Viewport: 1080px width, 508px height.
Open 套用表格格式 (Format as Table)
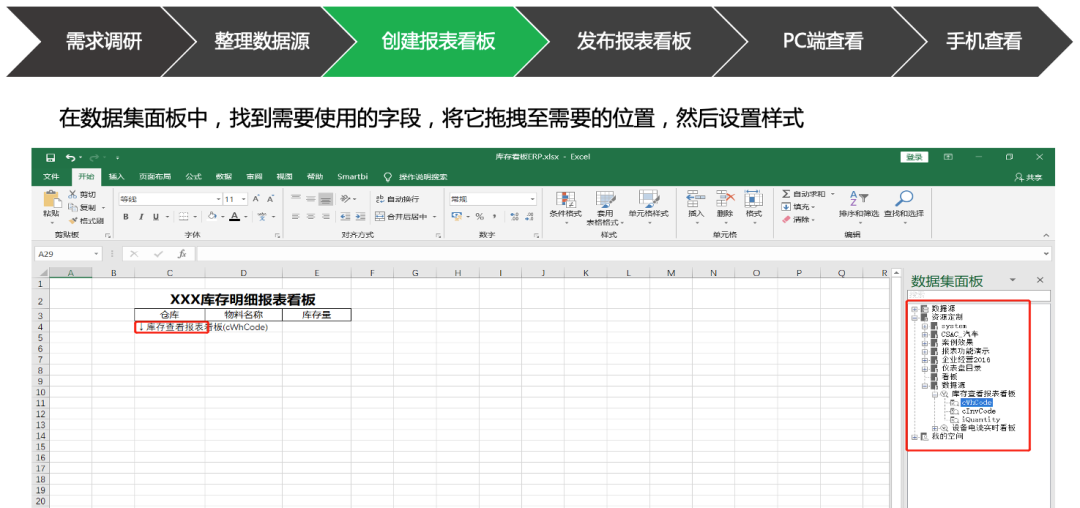[x=605, y=208]
